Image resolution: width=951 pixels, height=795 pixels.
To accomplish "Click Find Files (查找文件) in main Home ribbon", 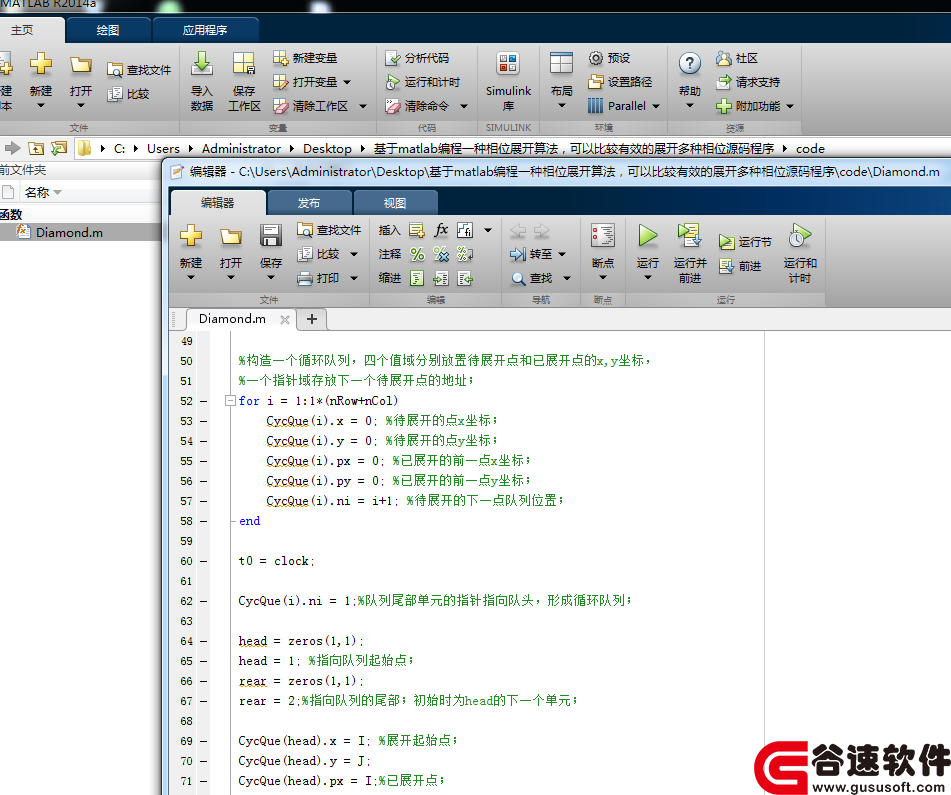I will click(139, 70).
